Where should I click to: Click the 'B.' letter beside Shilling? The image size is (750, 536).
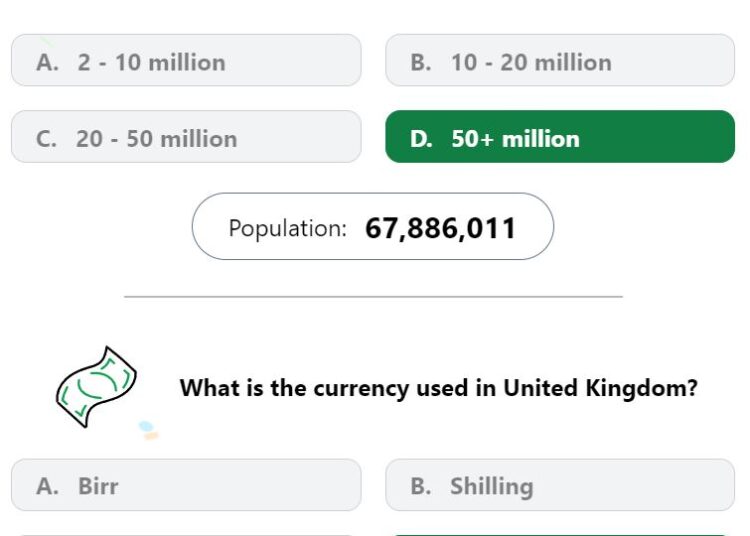(421, 486)
